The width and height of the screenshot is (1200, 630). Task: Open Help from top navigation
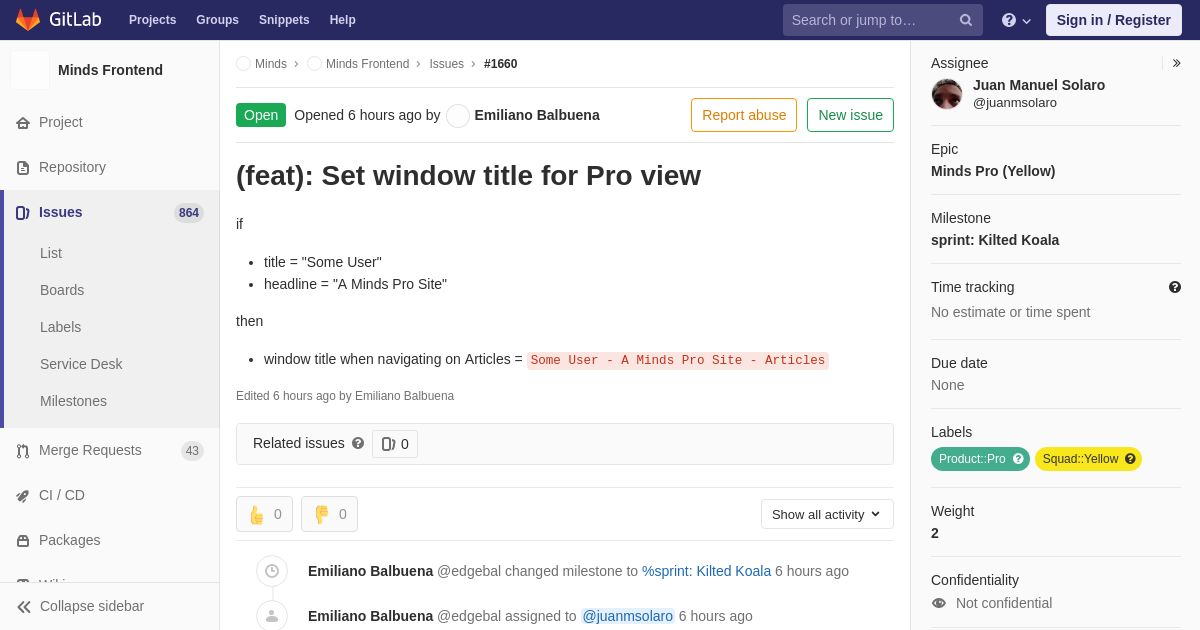343,20
